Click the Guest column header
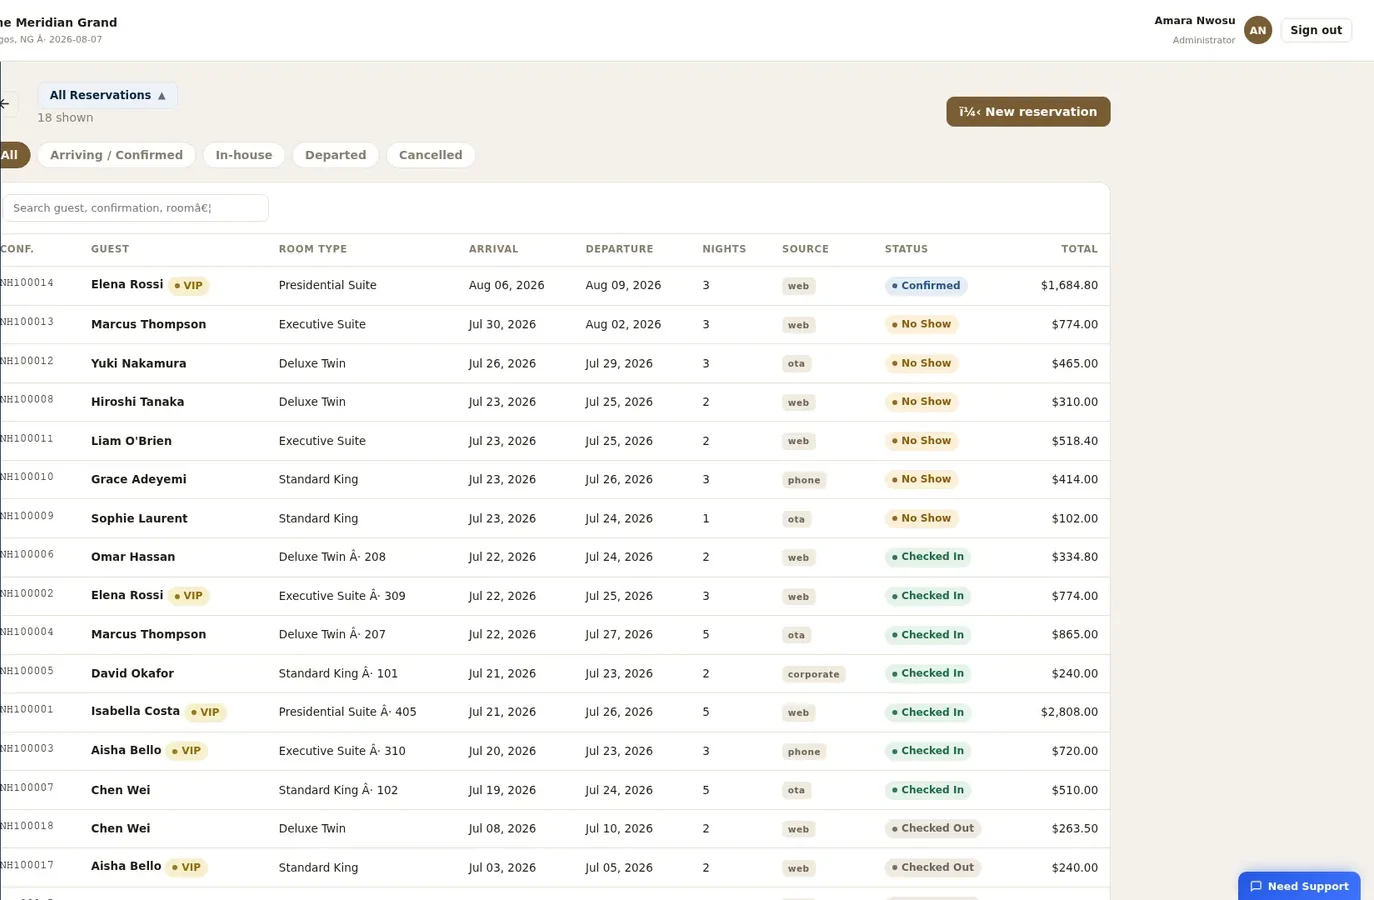The image size is (1374, 900). pyautogui.click(x=110, y=249)
